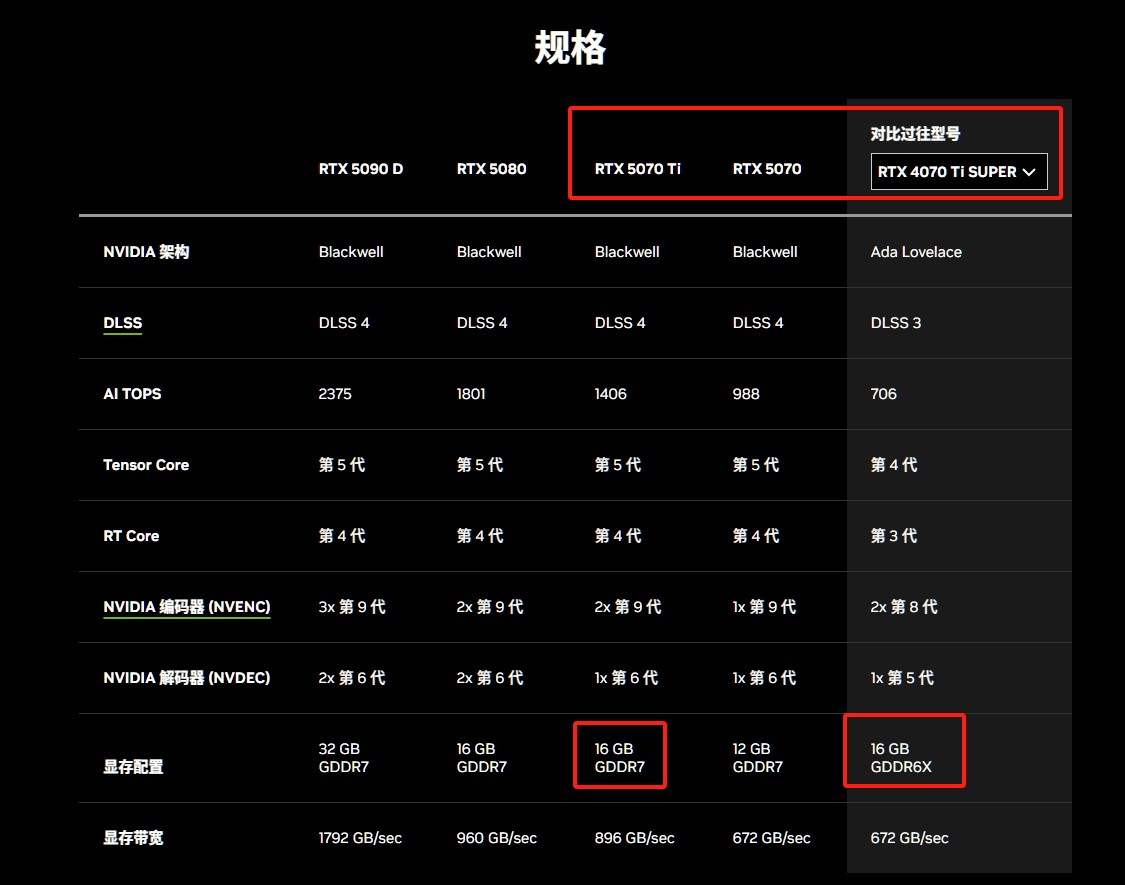Click the chevron arrow beside RTX 4070 Ti SUPER
This screenshot has height=885, width=1125.
pos(1029,172)
